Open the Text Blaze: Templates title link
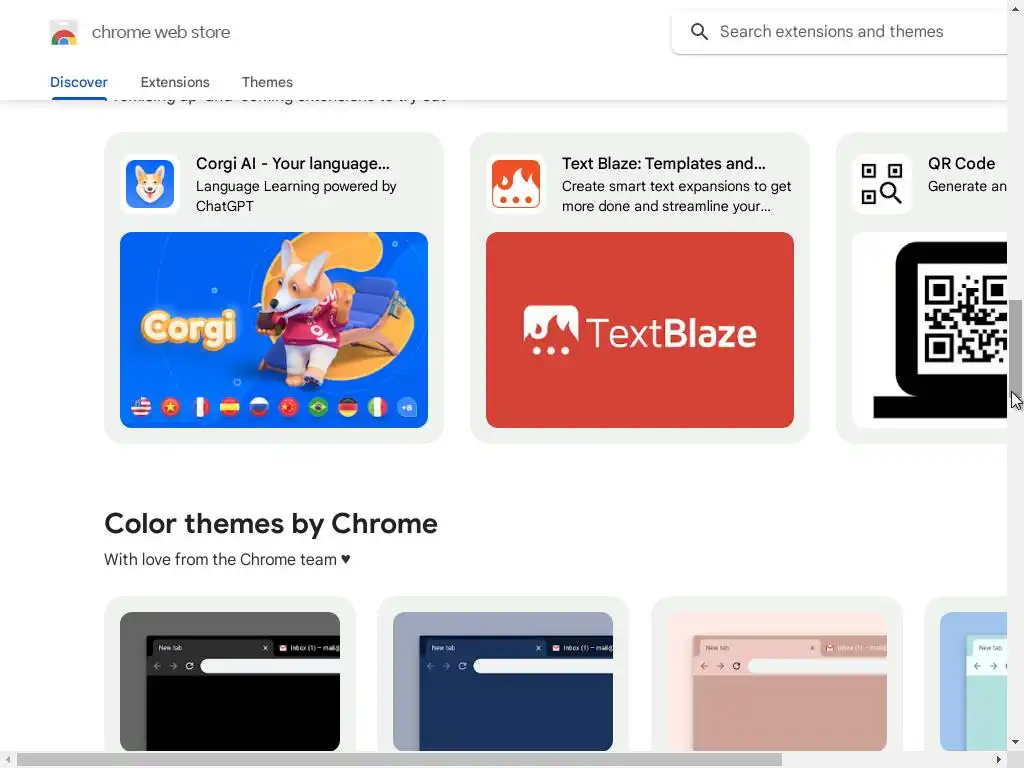Screen dimensions: 1024x768 (x=664, y=163)
